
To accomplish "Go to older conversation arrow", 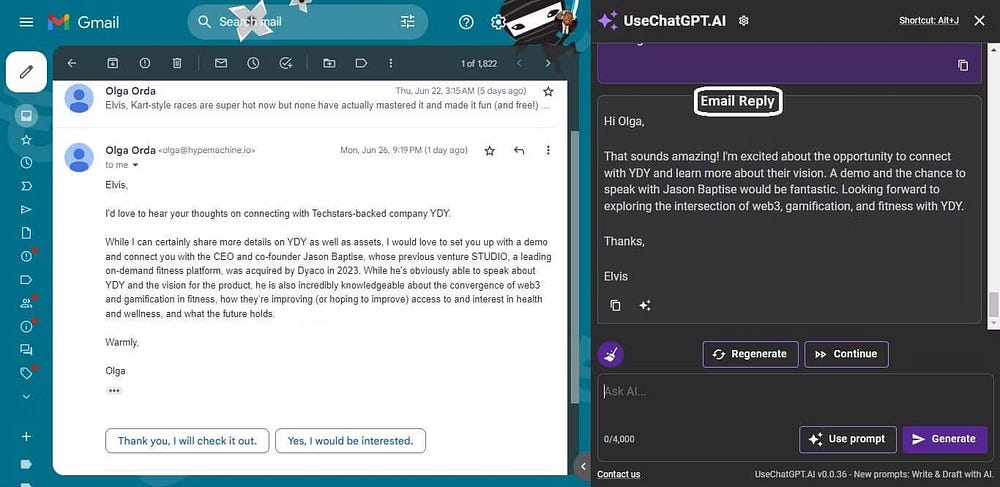I will (x=548, y=63).
